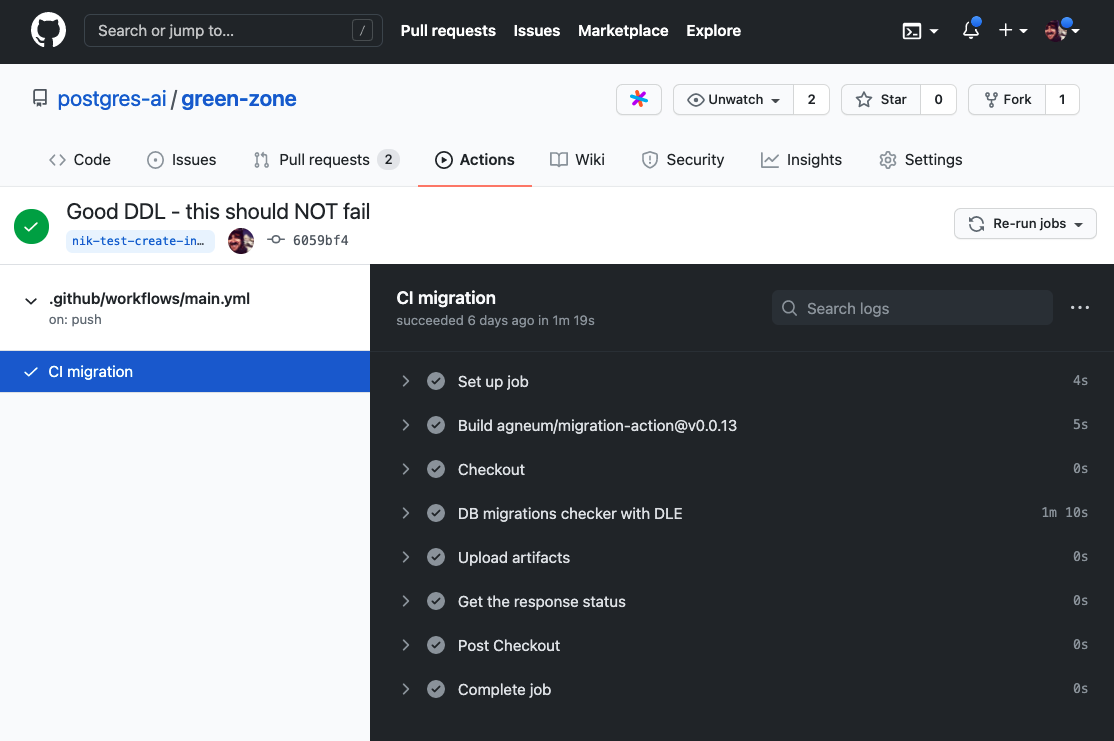
Task: Open the three-dot log options menu
Action: pos(1080,308)
